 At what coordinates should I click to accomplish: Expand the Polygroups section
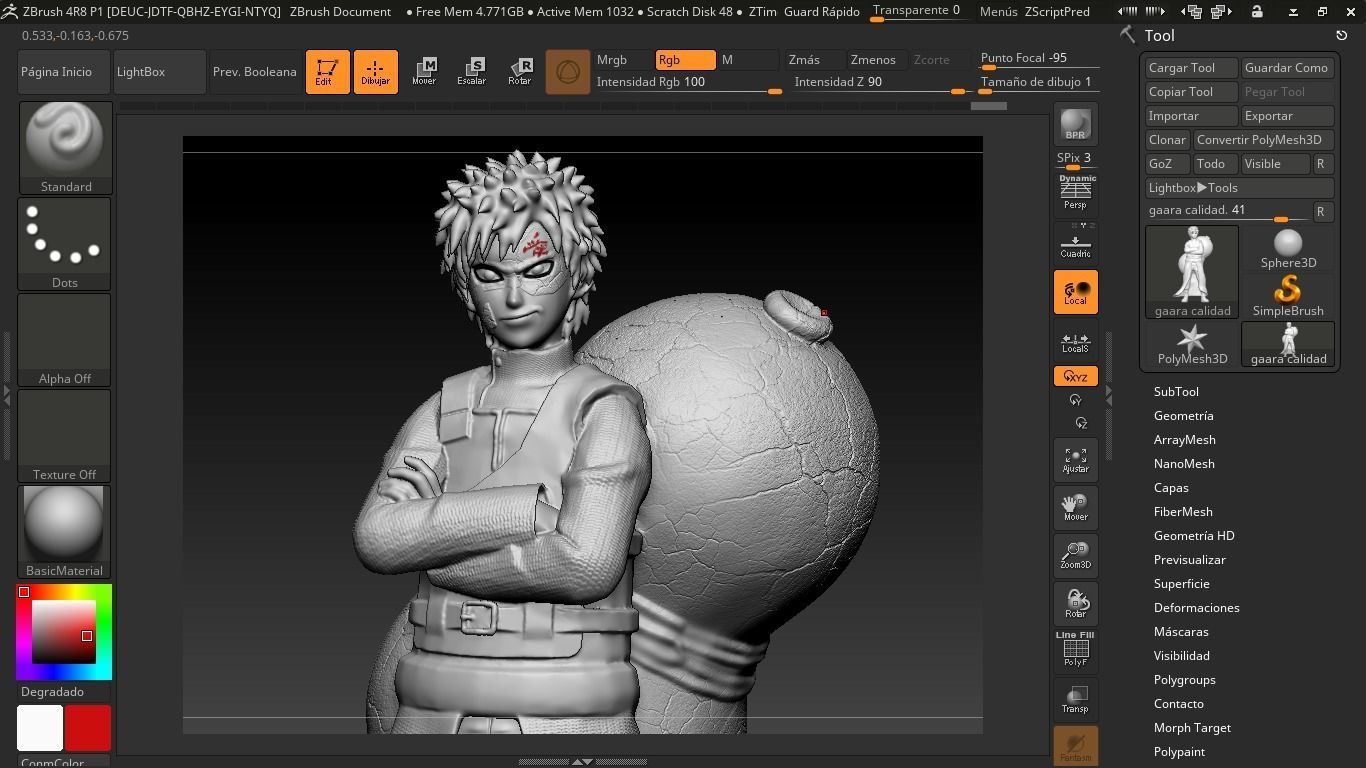coord(1184,680)
